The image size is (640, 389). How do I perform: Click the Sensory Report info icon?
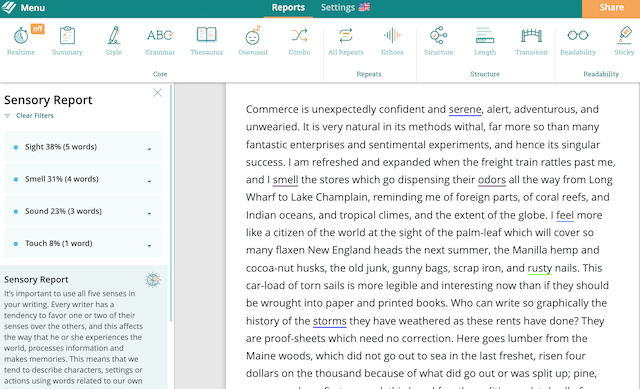click(153, 280)
